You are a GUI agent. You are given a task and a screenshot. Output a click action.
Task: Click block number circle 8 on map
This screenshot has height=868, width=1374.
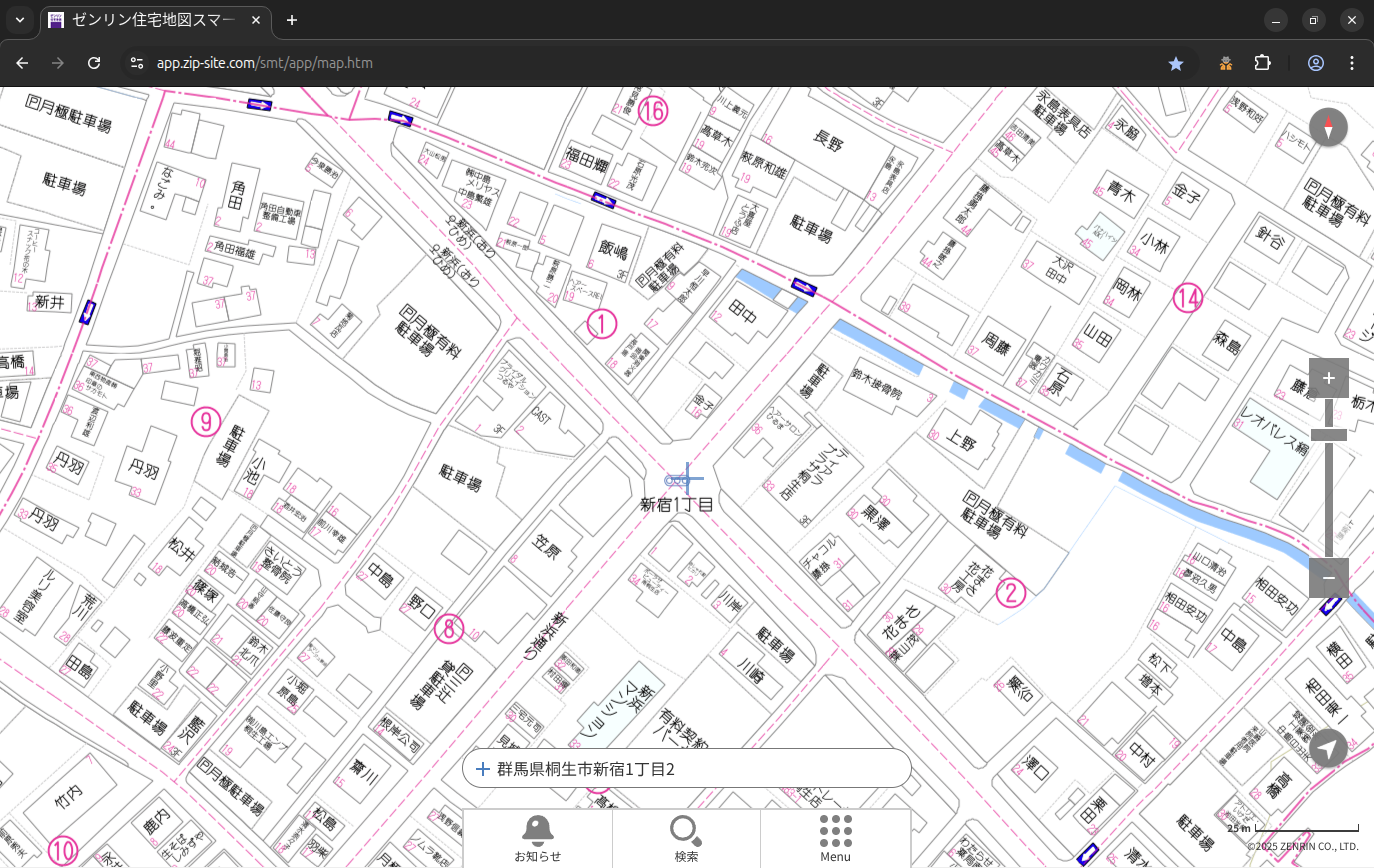pyautogui.click(x=449, y=628)
